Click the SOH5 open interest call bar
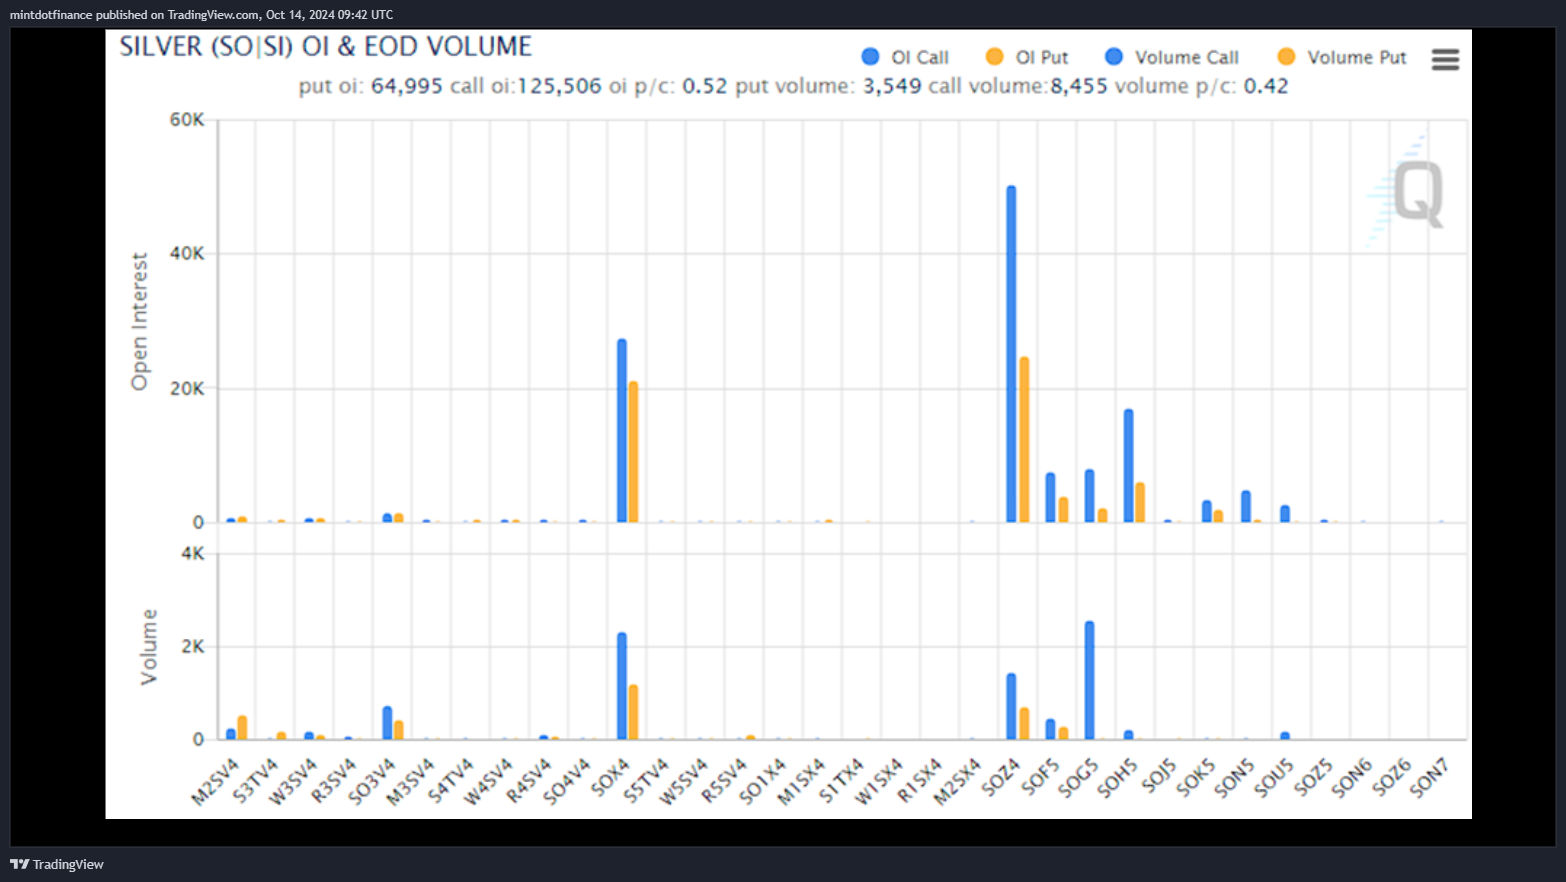This screenshot has height=882, width=1566. pos(1128,465)
